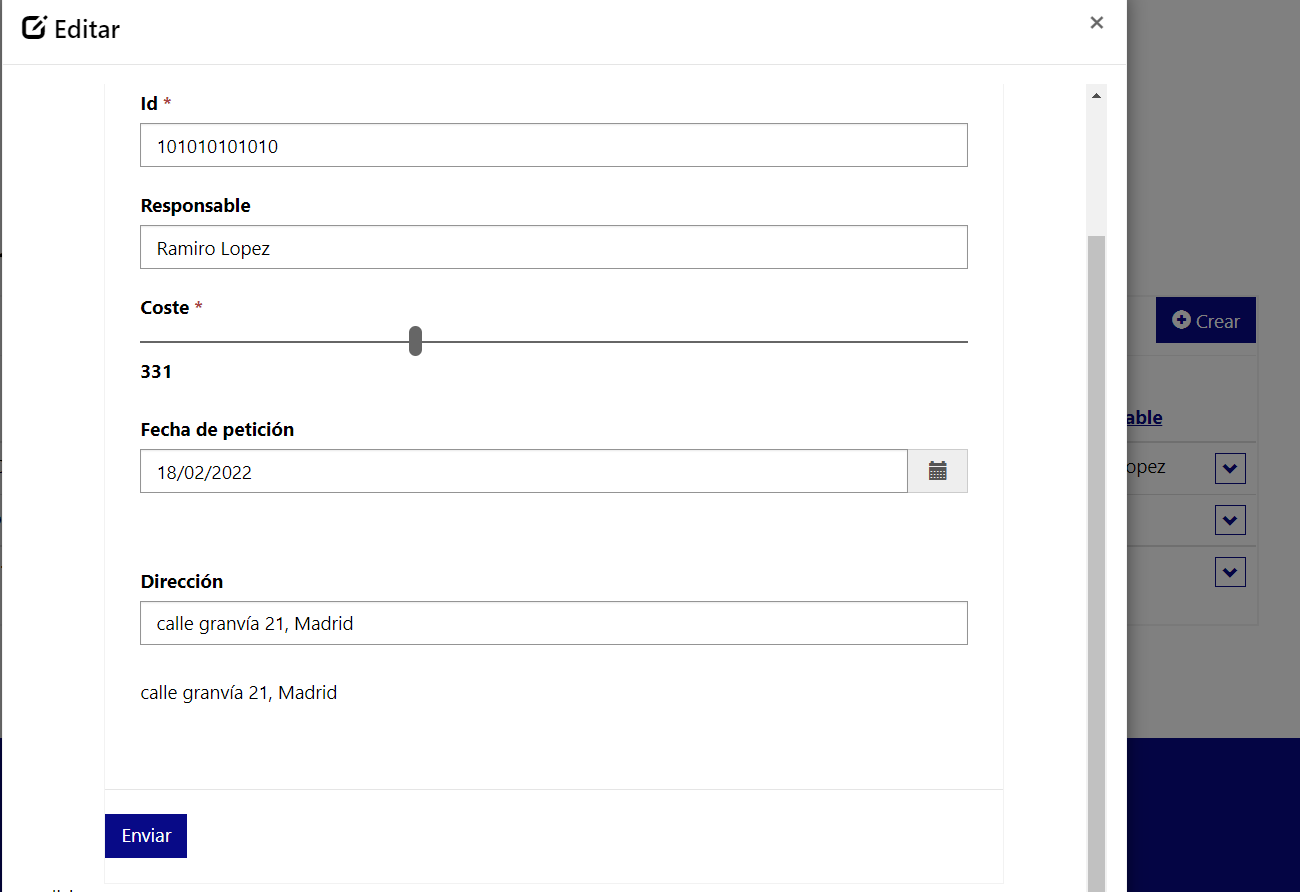Click the scrollbar up arrow in dialog

1096,96
